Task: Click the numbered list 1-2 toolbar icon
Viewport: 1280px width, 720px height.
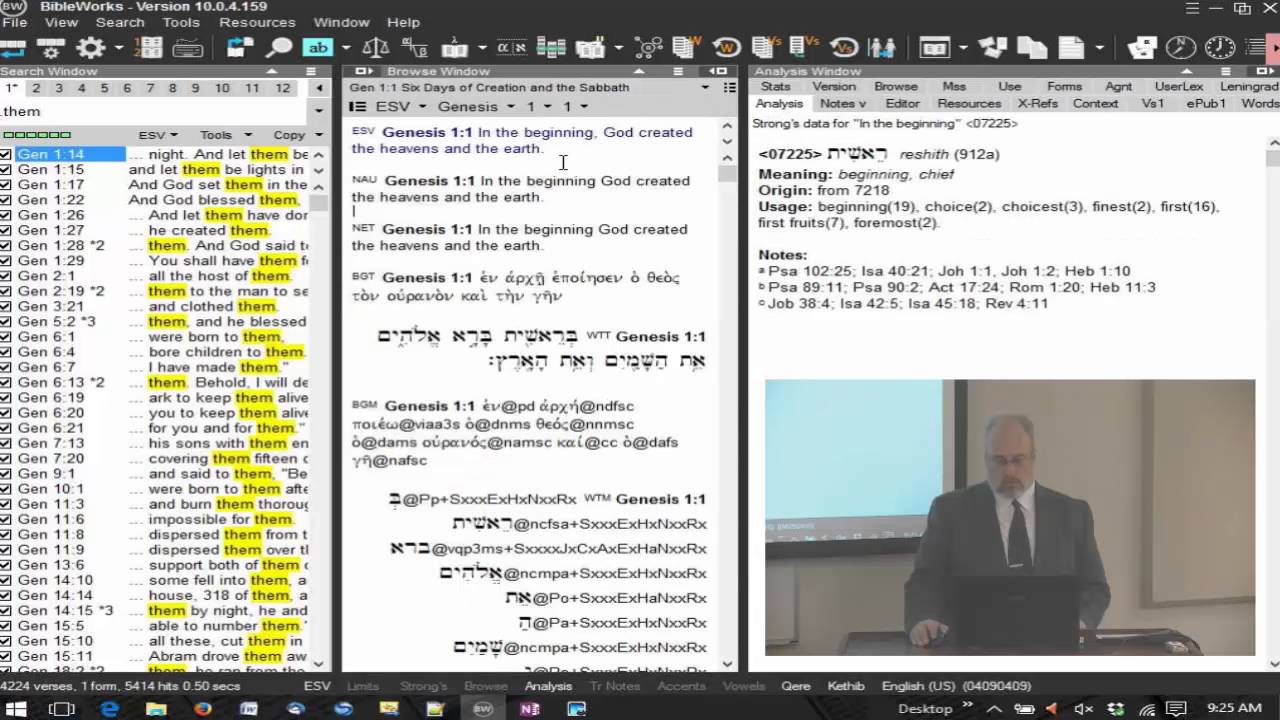Action: click(x=148, y=47)
